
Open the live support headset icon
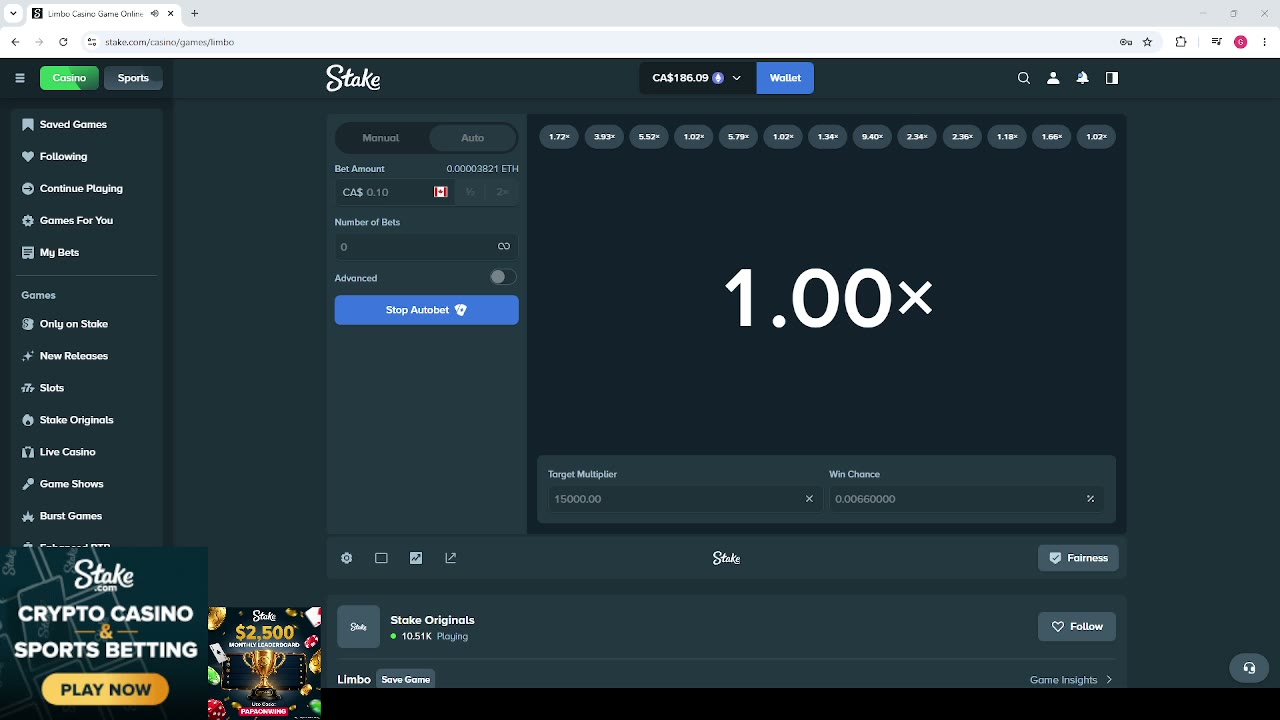(x=1249, y=668)
